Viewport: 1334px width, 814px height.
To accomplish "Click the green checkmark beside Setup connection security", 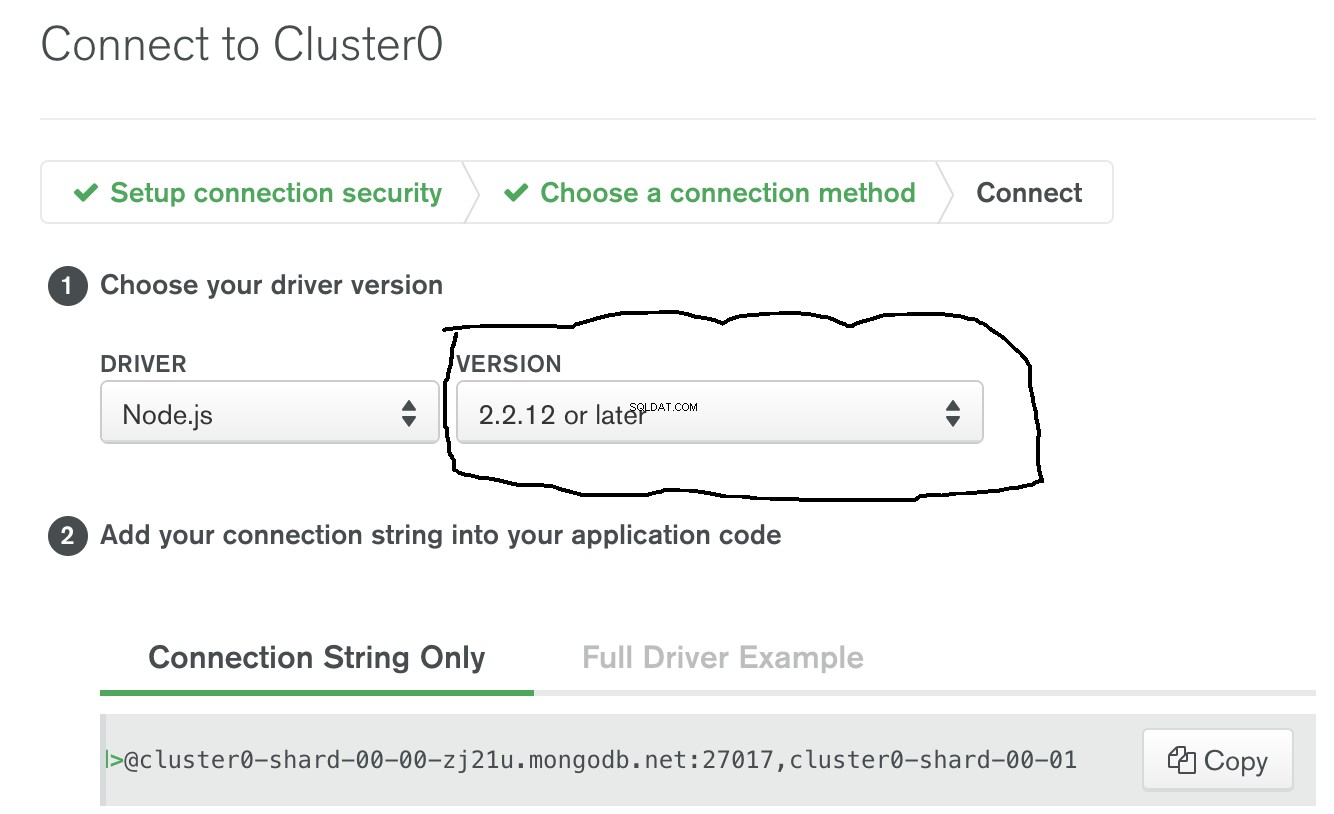I will click(86, 192).
